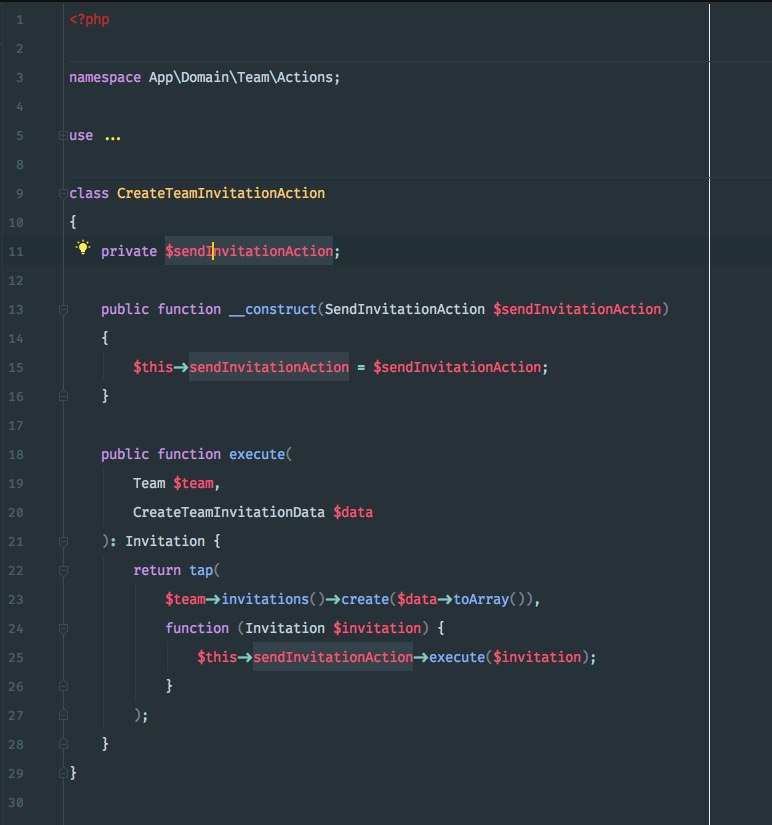Click the closing brace on line 29
This screenshot has height=825, width=772.
[x=73, y=773]
